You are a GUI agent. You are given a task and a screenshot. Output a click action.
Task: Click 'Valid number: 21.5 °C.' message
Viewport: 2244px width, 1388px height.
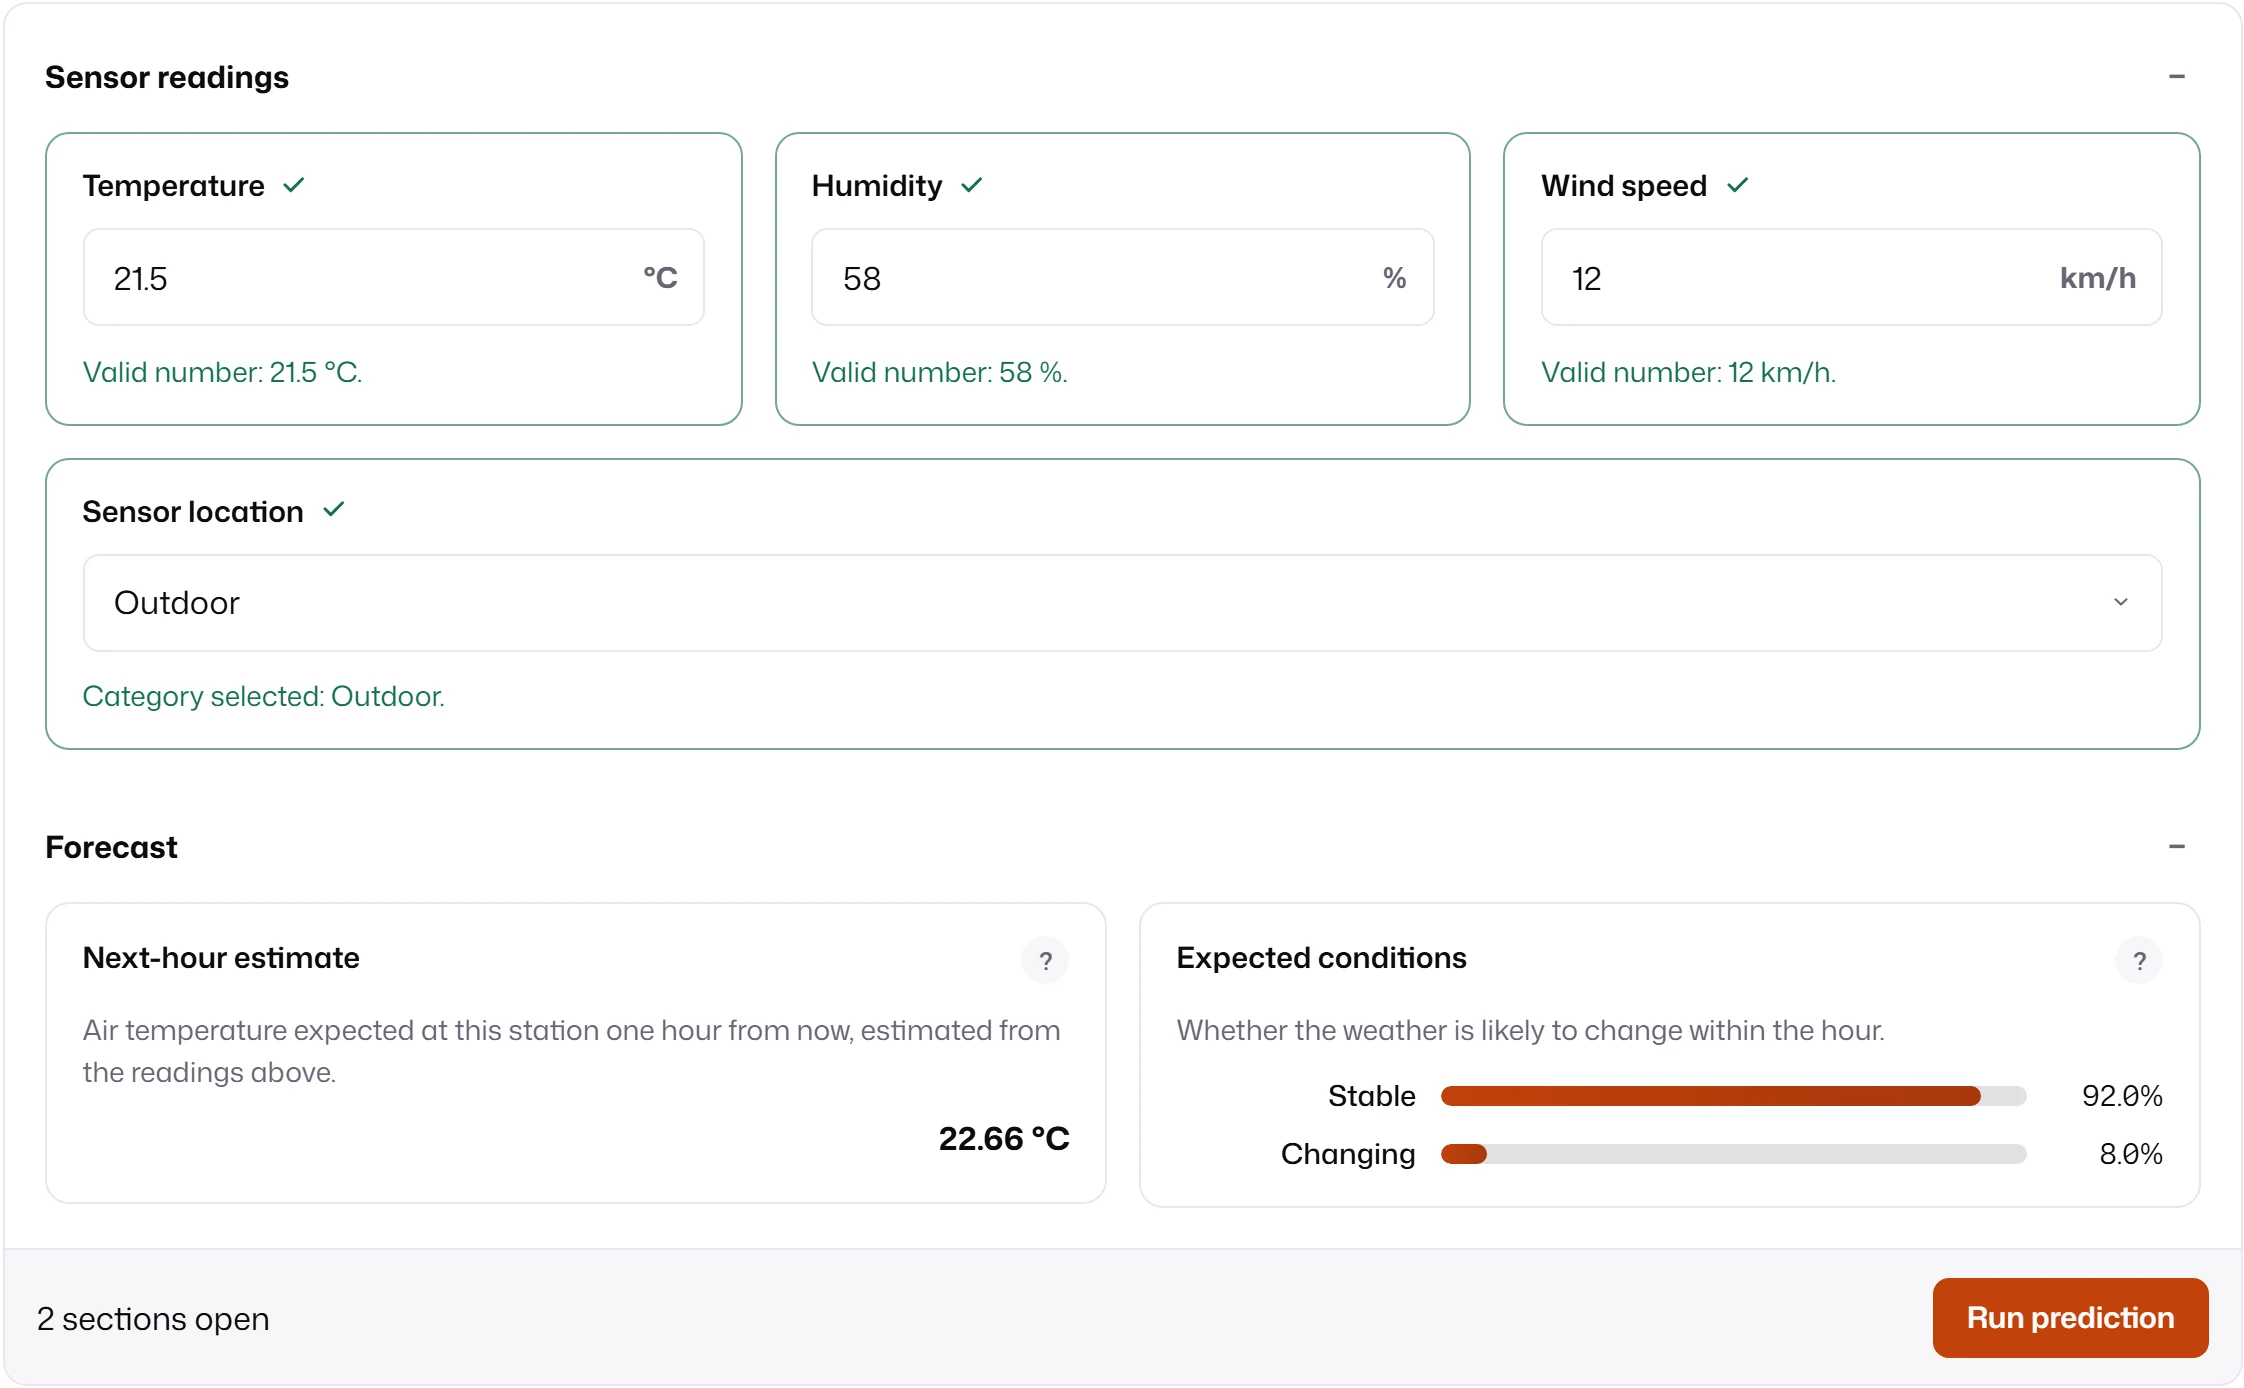coord(222,372)
